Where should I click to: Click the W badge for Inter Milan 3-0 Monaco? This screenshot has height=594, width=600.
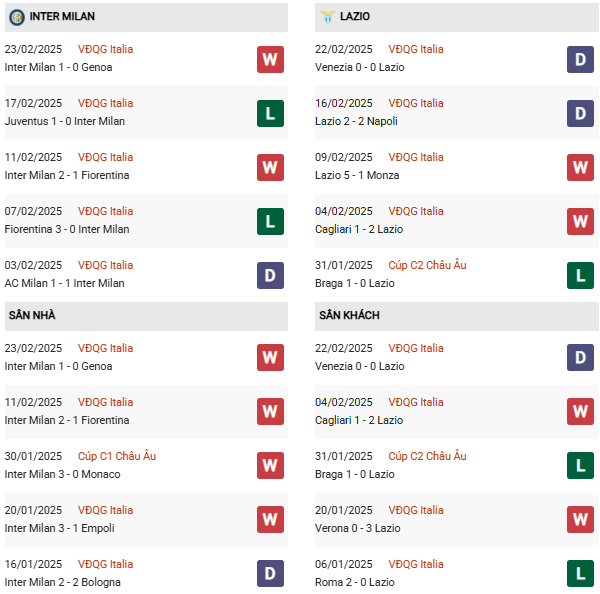[x=270, y=466]
